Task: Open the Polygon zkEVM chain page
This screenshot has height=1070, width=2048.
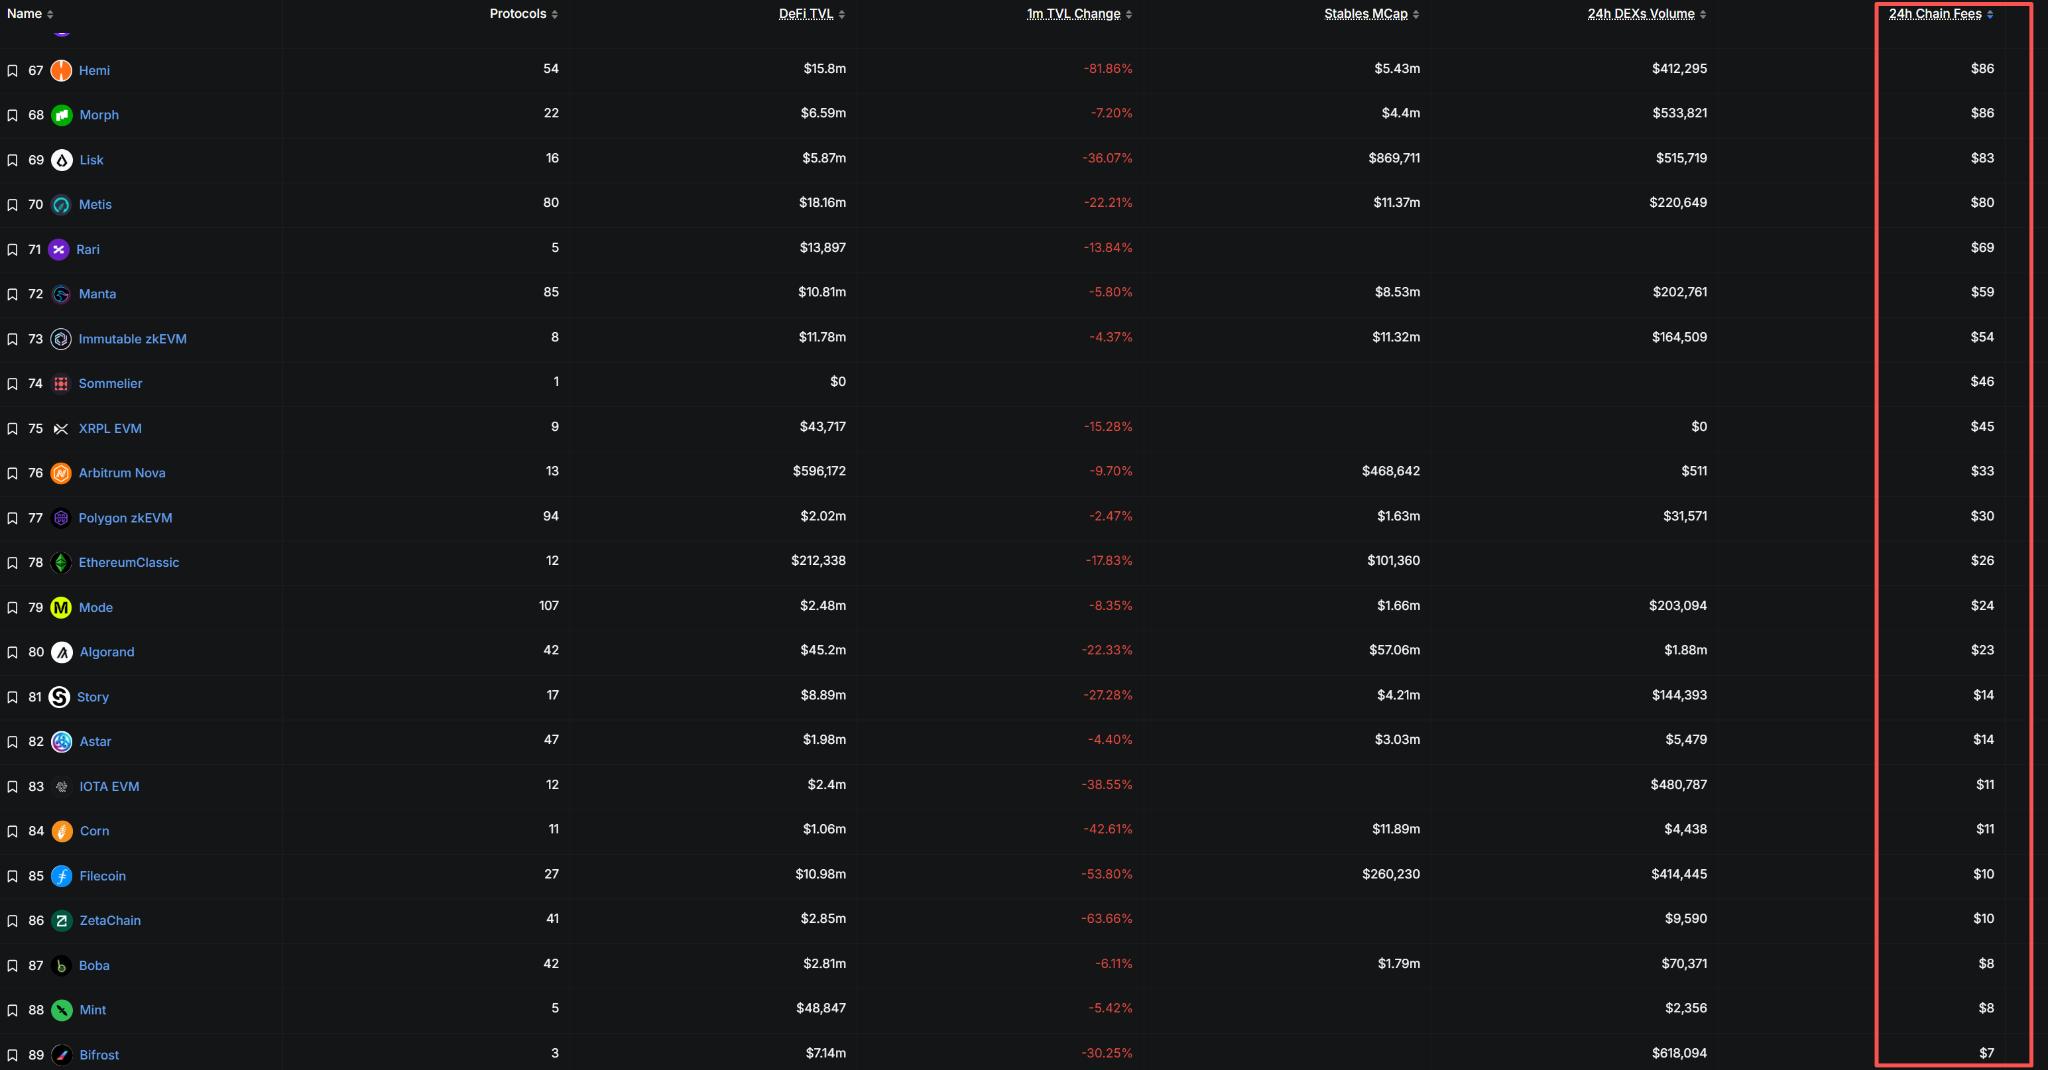Action: [x=125, y=518]
